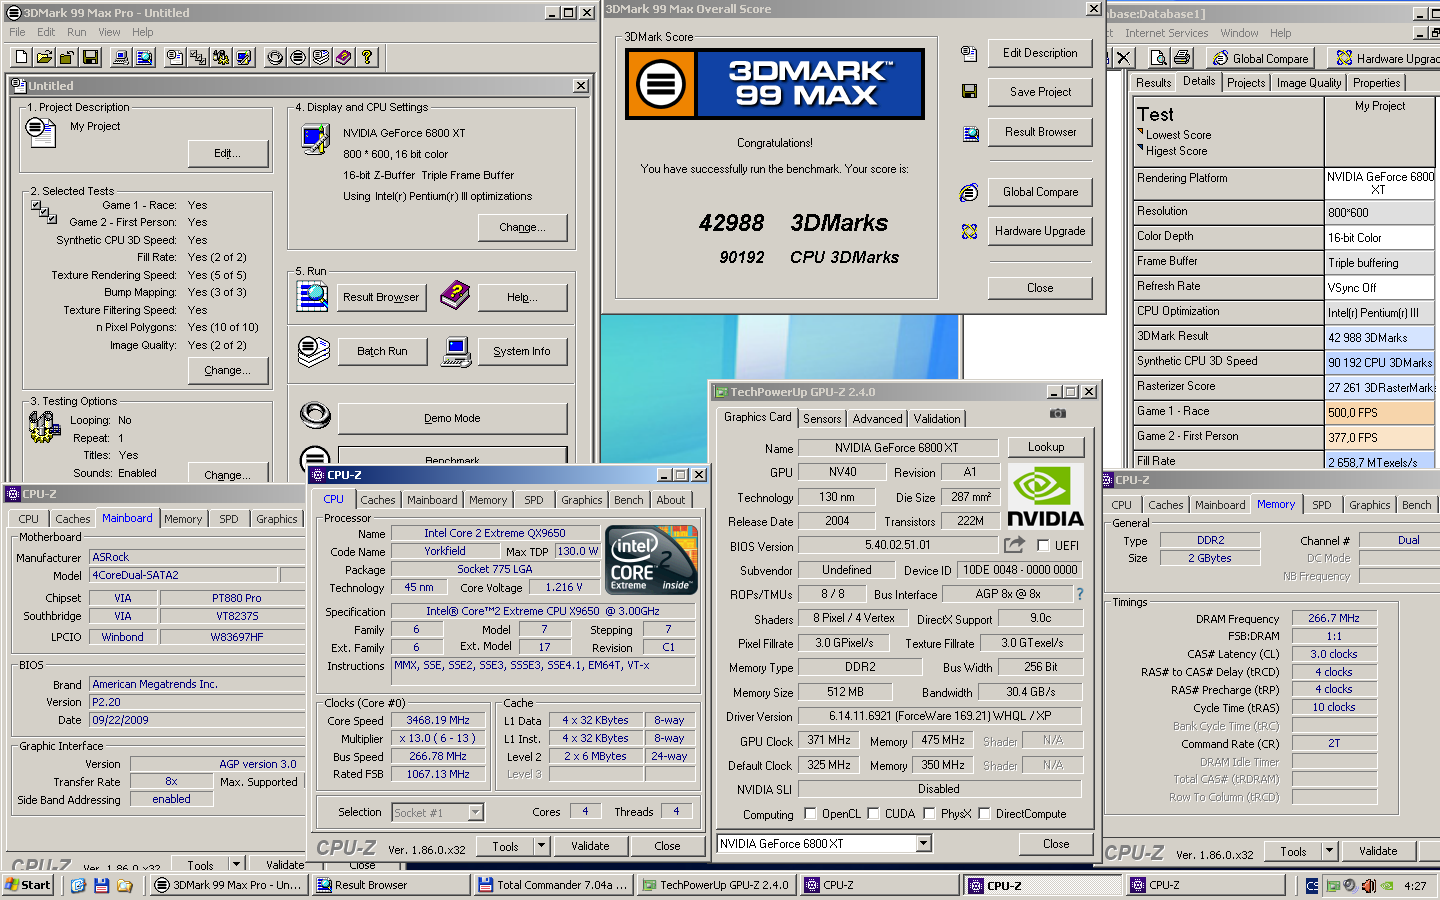Click the 42 988 3DMarks result cell
Viewport: 1440px width, 900px height.
pos(1380,338)
